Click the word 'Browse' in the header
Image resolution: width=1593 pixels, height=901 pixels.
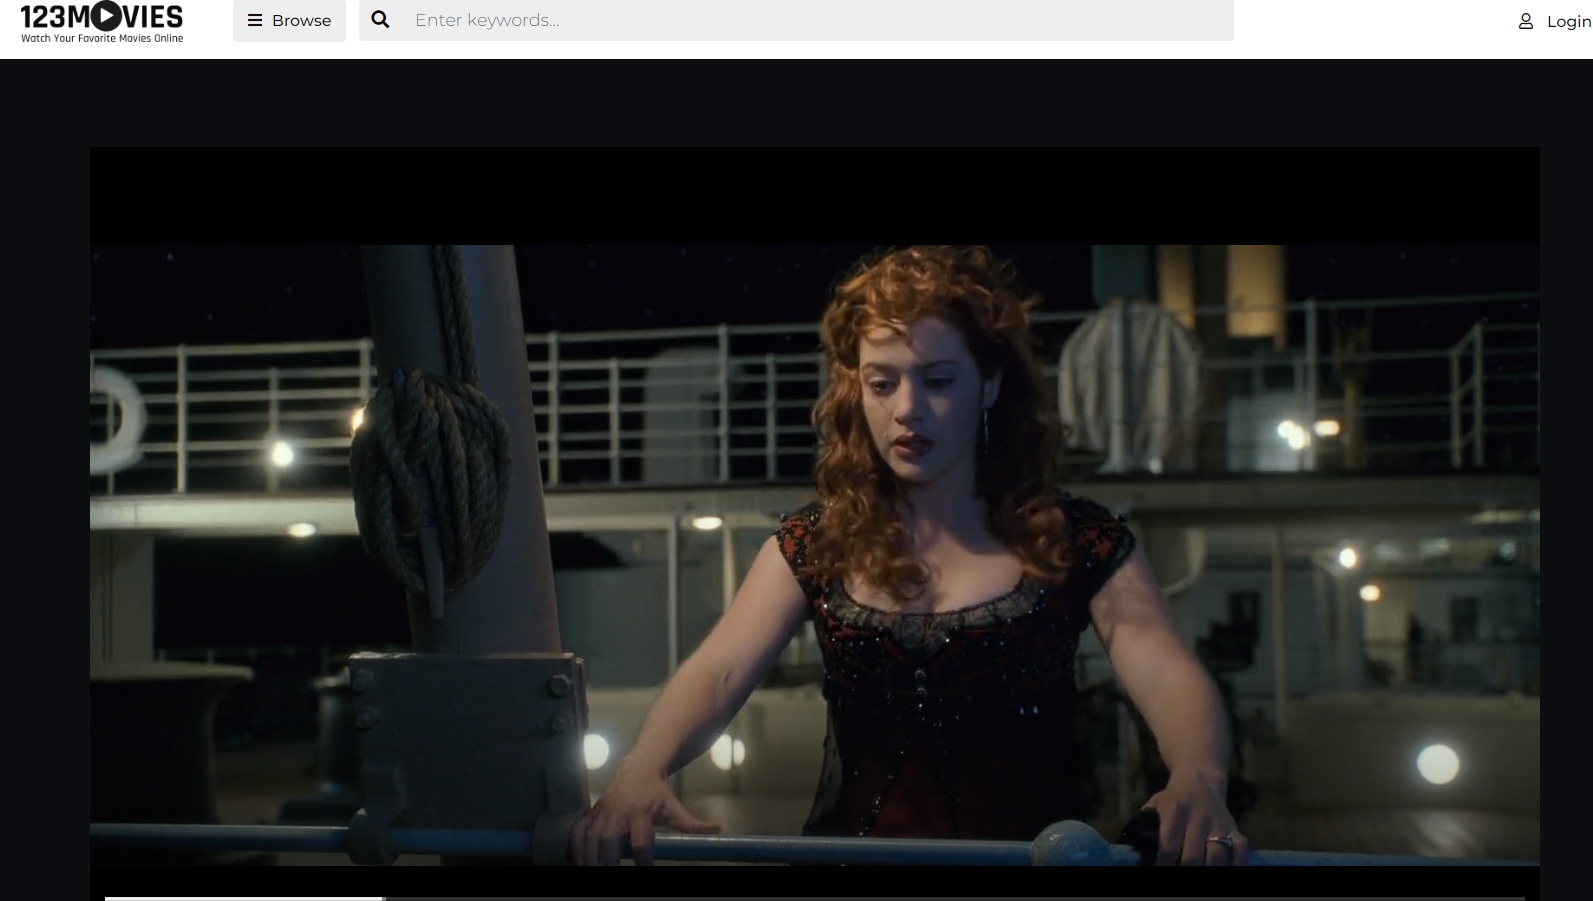click(x=301, y=20)
